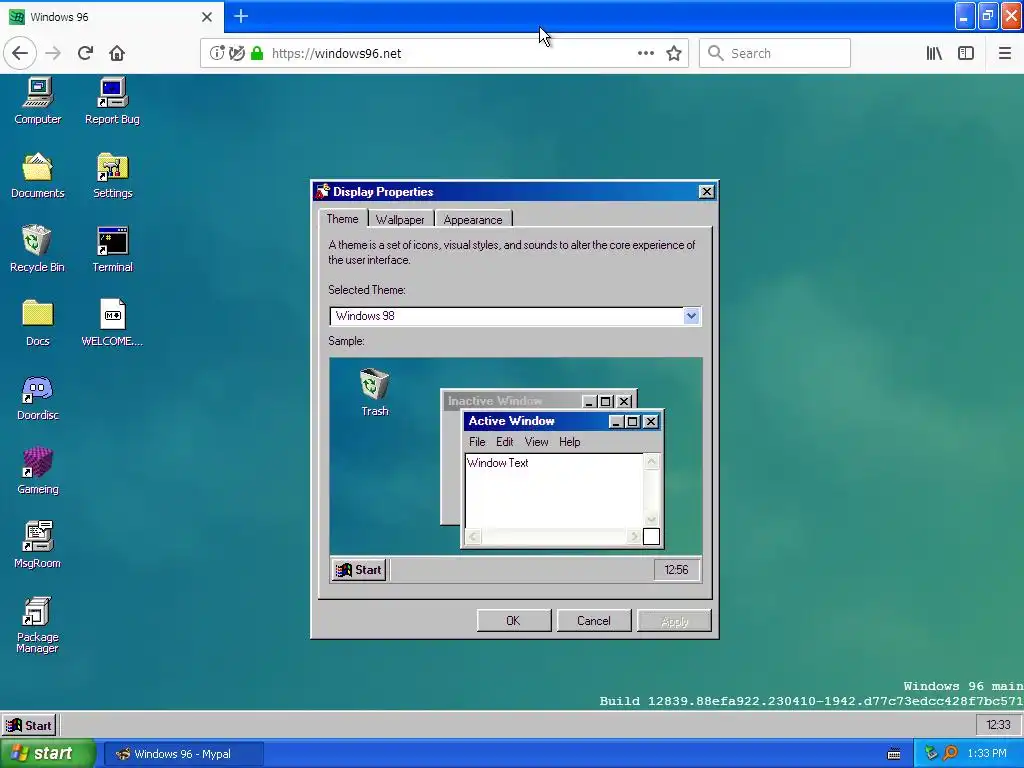
Task: Click Edit in the sample Active Window
Action: (x=504, y=442)
